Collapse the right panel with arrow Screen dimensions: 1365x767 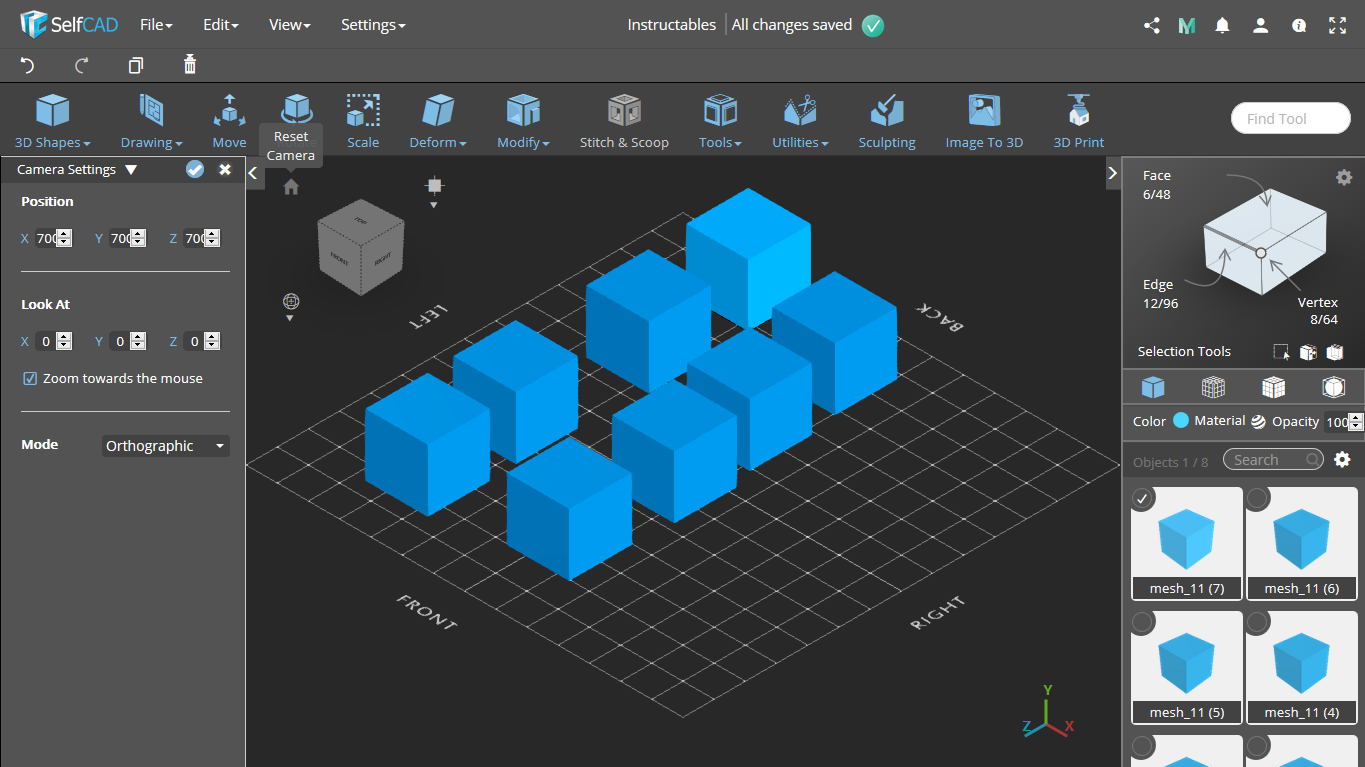1112,173
